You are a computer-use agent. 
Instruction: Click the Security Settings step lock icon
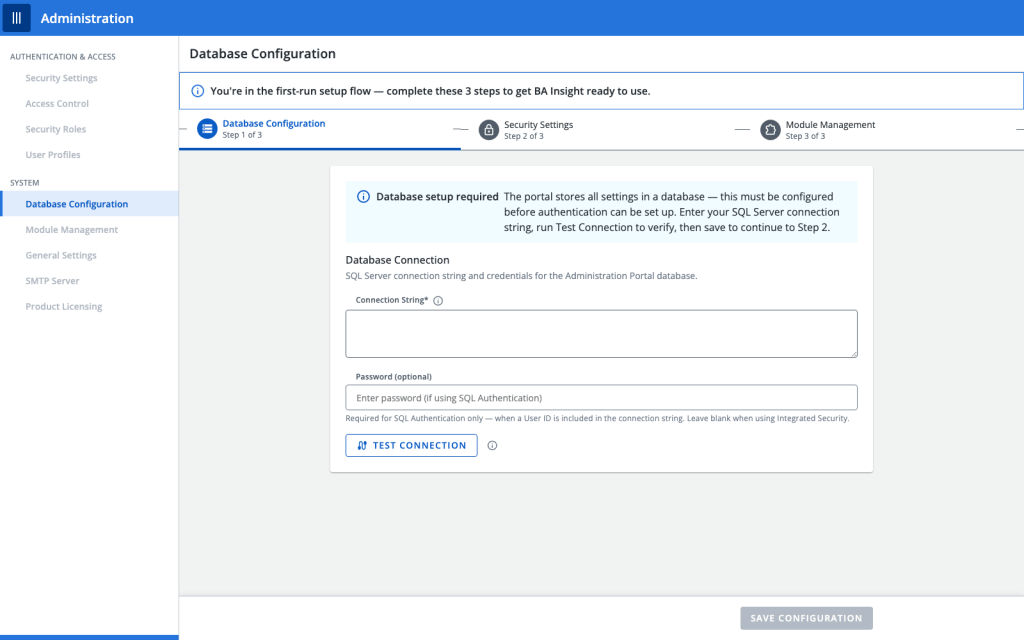pyautogui.click(x=488, y=130)
